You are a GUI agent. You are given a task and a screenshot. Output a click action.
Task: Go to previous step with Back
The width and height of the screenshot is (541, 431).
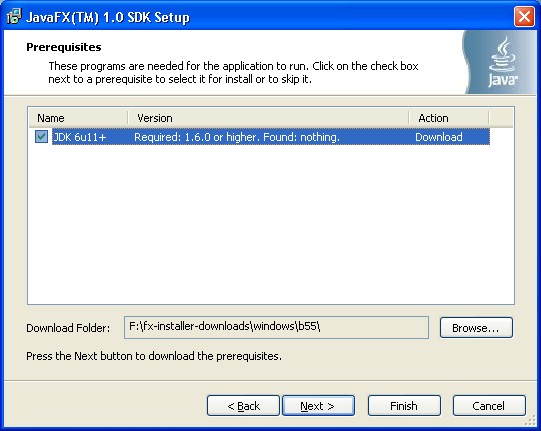click(x=243, y=406)
